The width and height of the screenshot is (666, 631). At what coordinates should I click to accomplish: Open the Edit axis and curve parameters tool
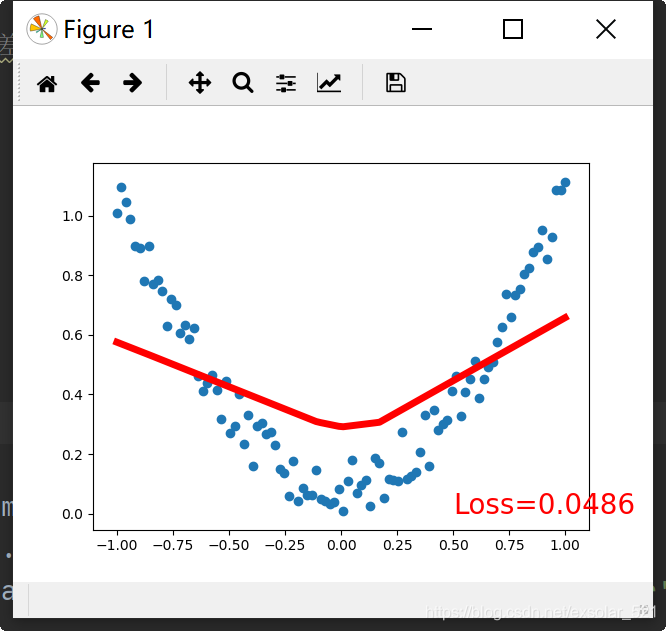[x=329, y=82]
